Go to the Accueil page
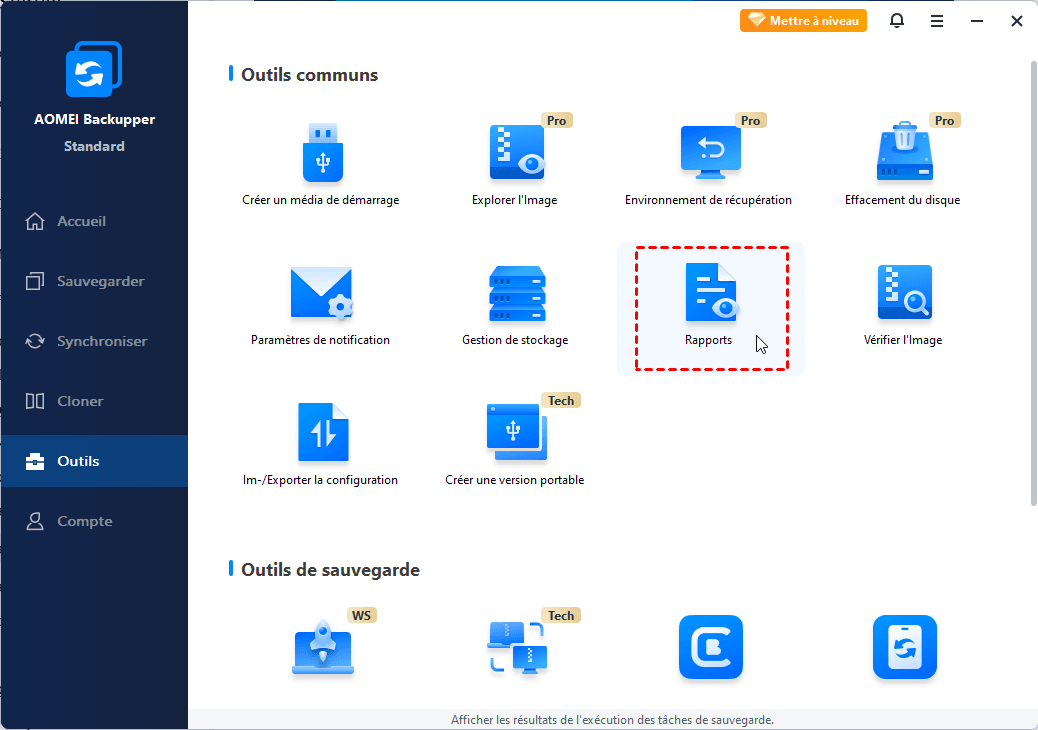The image size is (1038, 730). click(x=94, y=221)
